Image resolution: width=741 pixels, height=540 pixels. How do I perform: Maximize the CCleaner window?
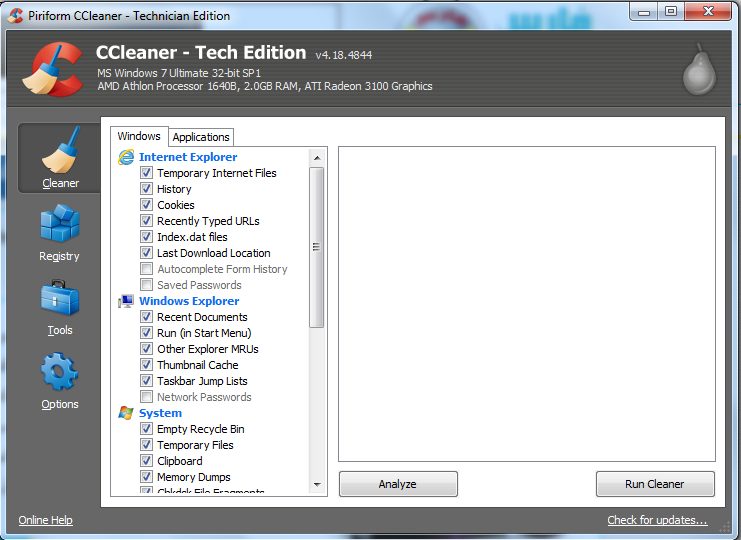(671, 12)
